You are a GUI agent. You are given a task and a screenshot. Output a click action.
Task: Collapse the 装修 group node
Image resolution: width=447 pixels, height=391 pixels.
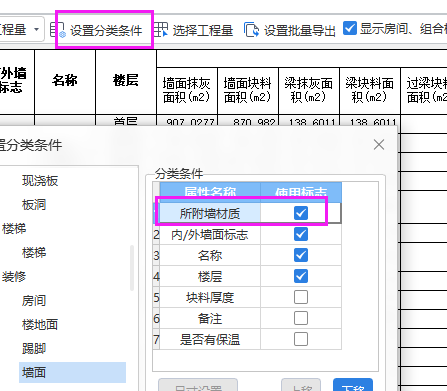[x=14, y=277]
